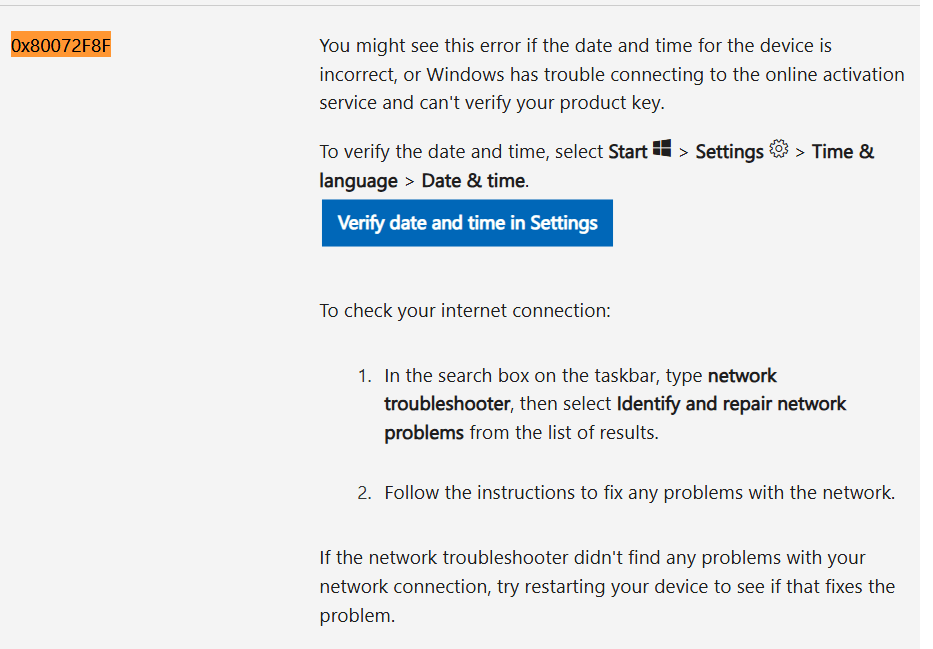Click the 'You might see this error' paragraph
The width and height of the screenshot is (933, 649).
(x=612, y=74)
